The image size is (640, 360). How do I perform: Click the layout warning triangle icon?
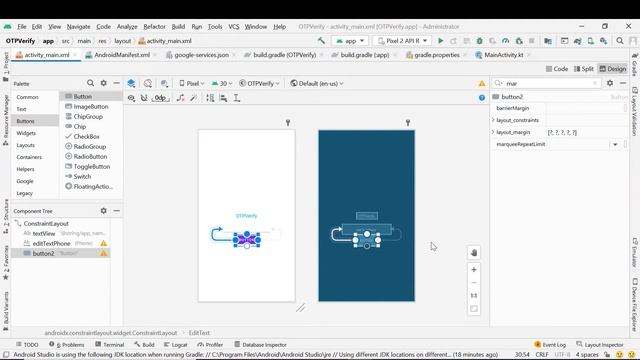click(482, 83)
